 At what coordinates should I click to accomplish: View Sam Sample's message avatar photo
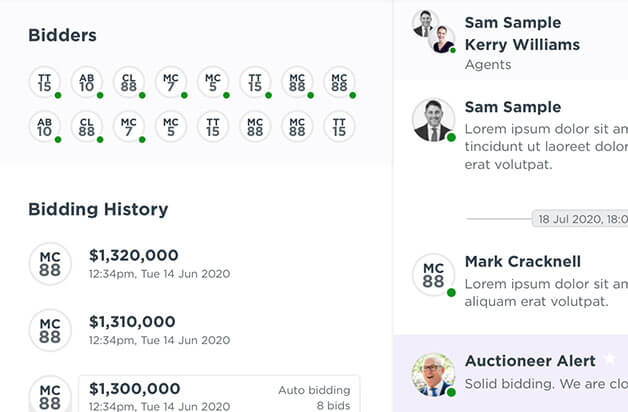tap(434, 120)
